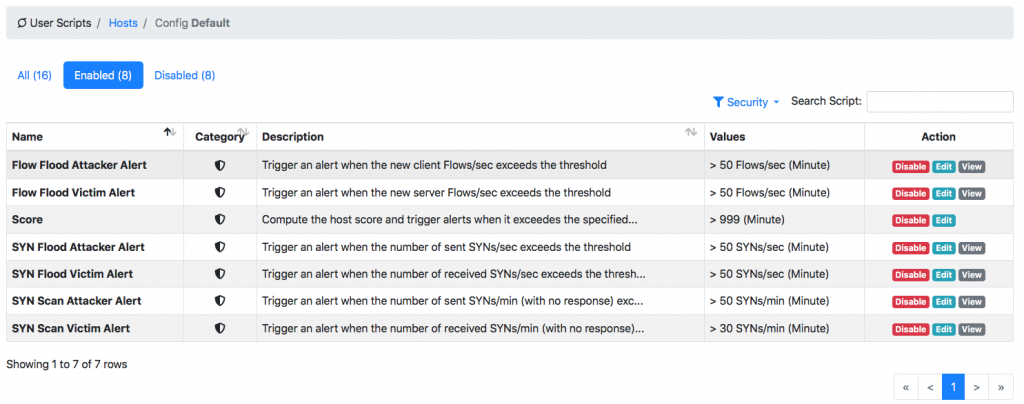Click the shield category icon in Score row
Viewport: 1024px width, 404px height.
pos(219,220)
